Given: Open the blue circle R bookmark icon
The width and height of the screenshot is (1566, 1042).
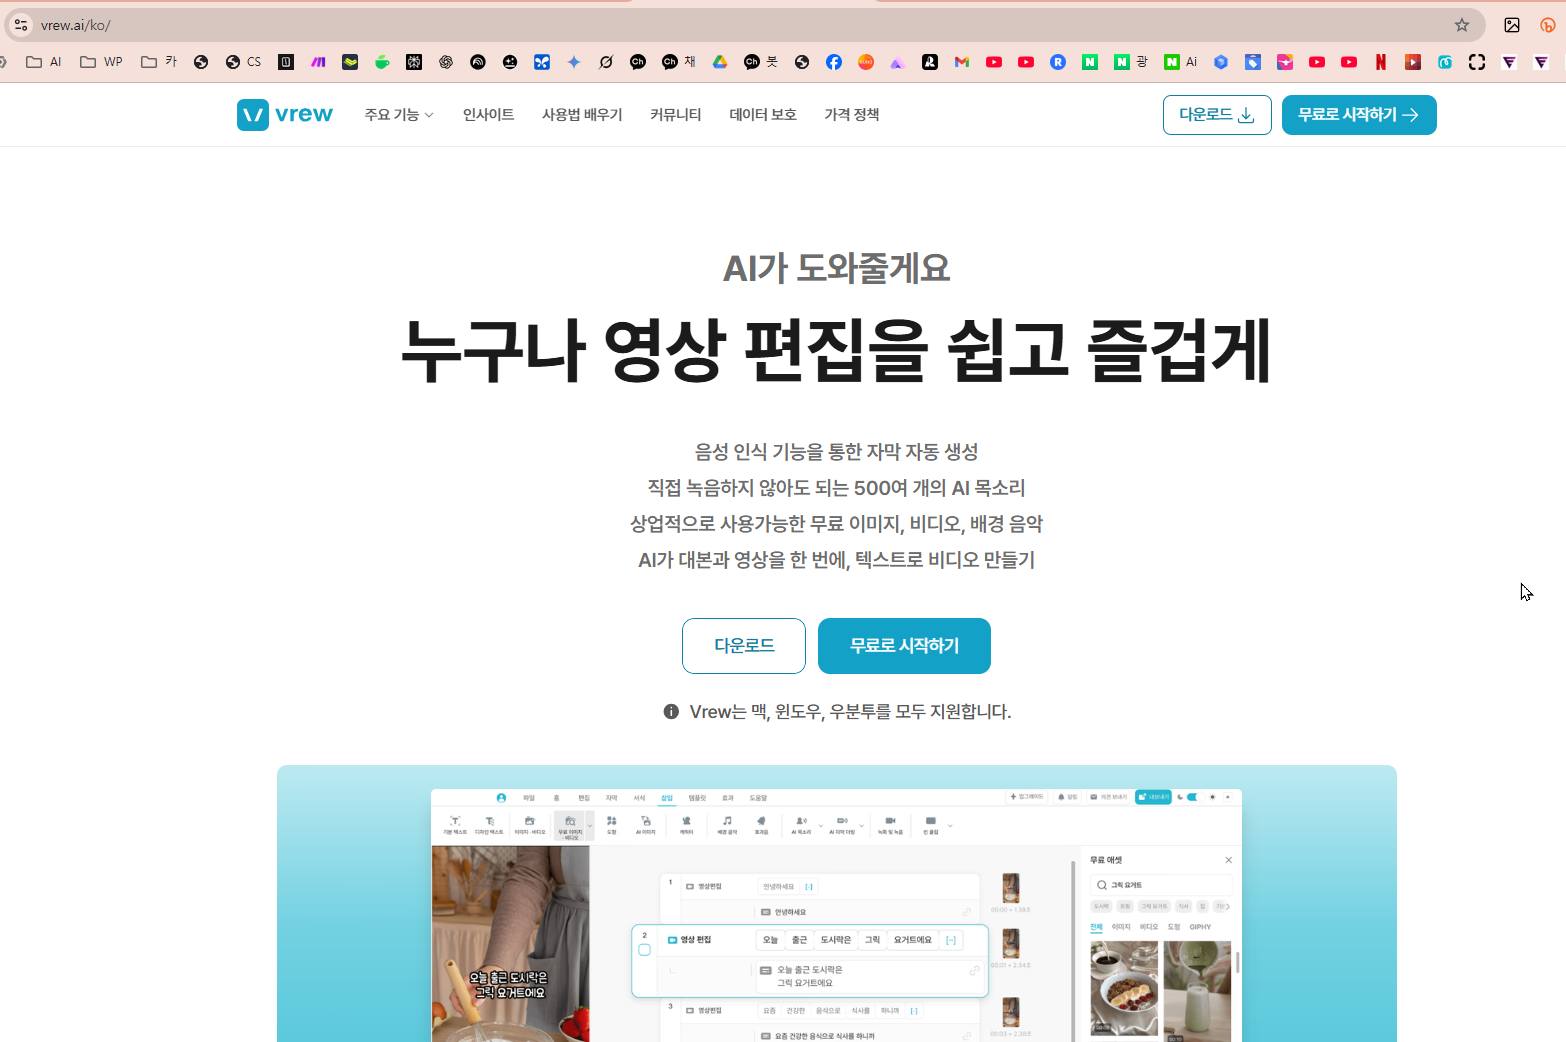Looking at the screenshot, I should tap(1058, 62).
